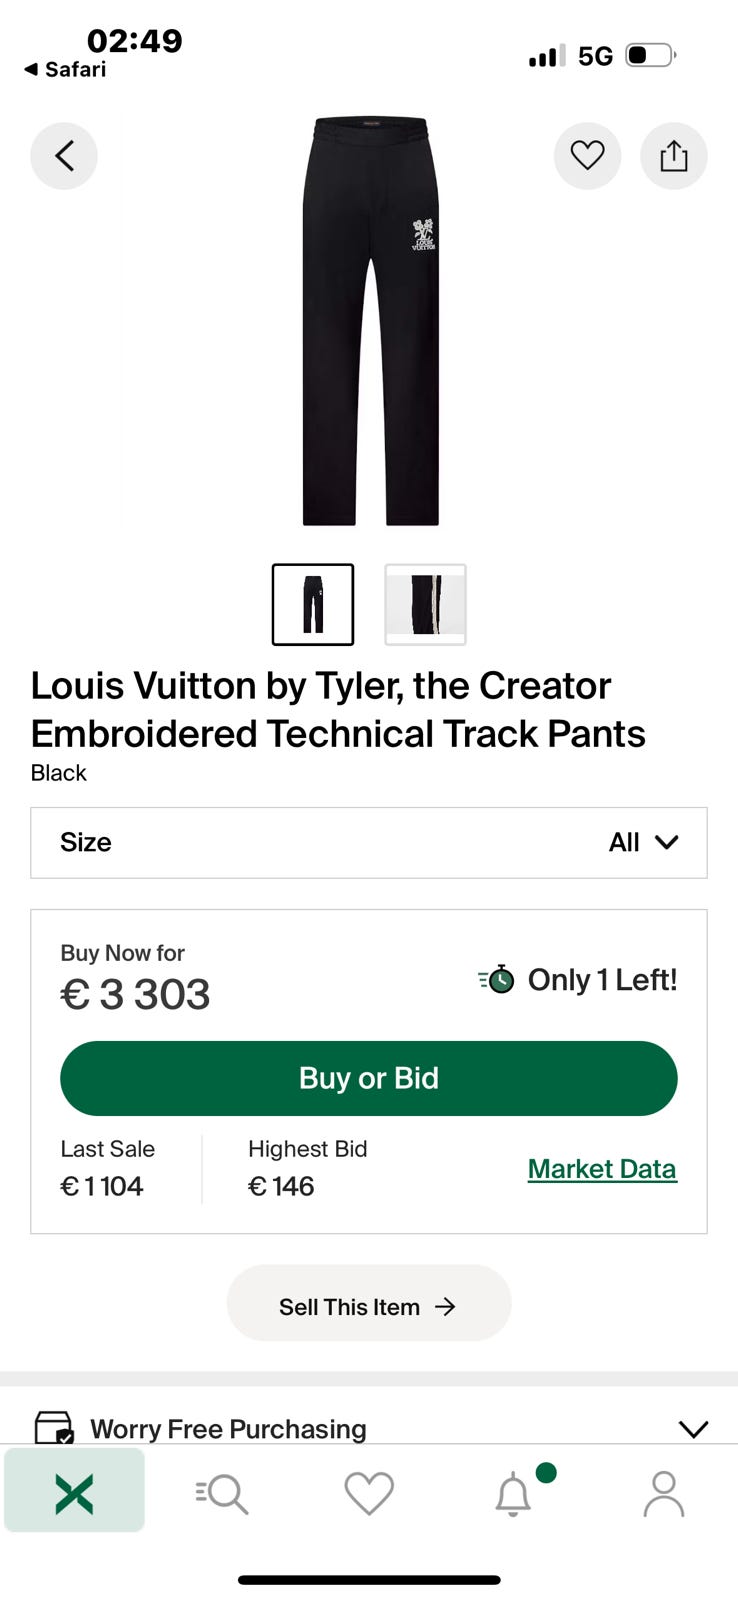Screen dimensions: 738x1600
Task: Select the second side-stripe thumbnail
Action: tap(425, 604)
